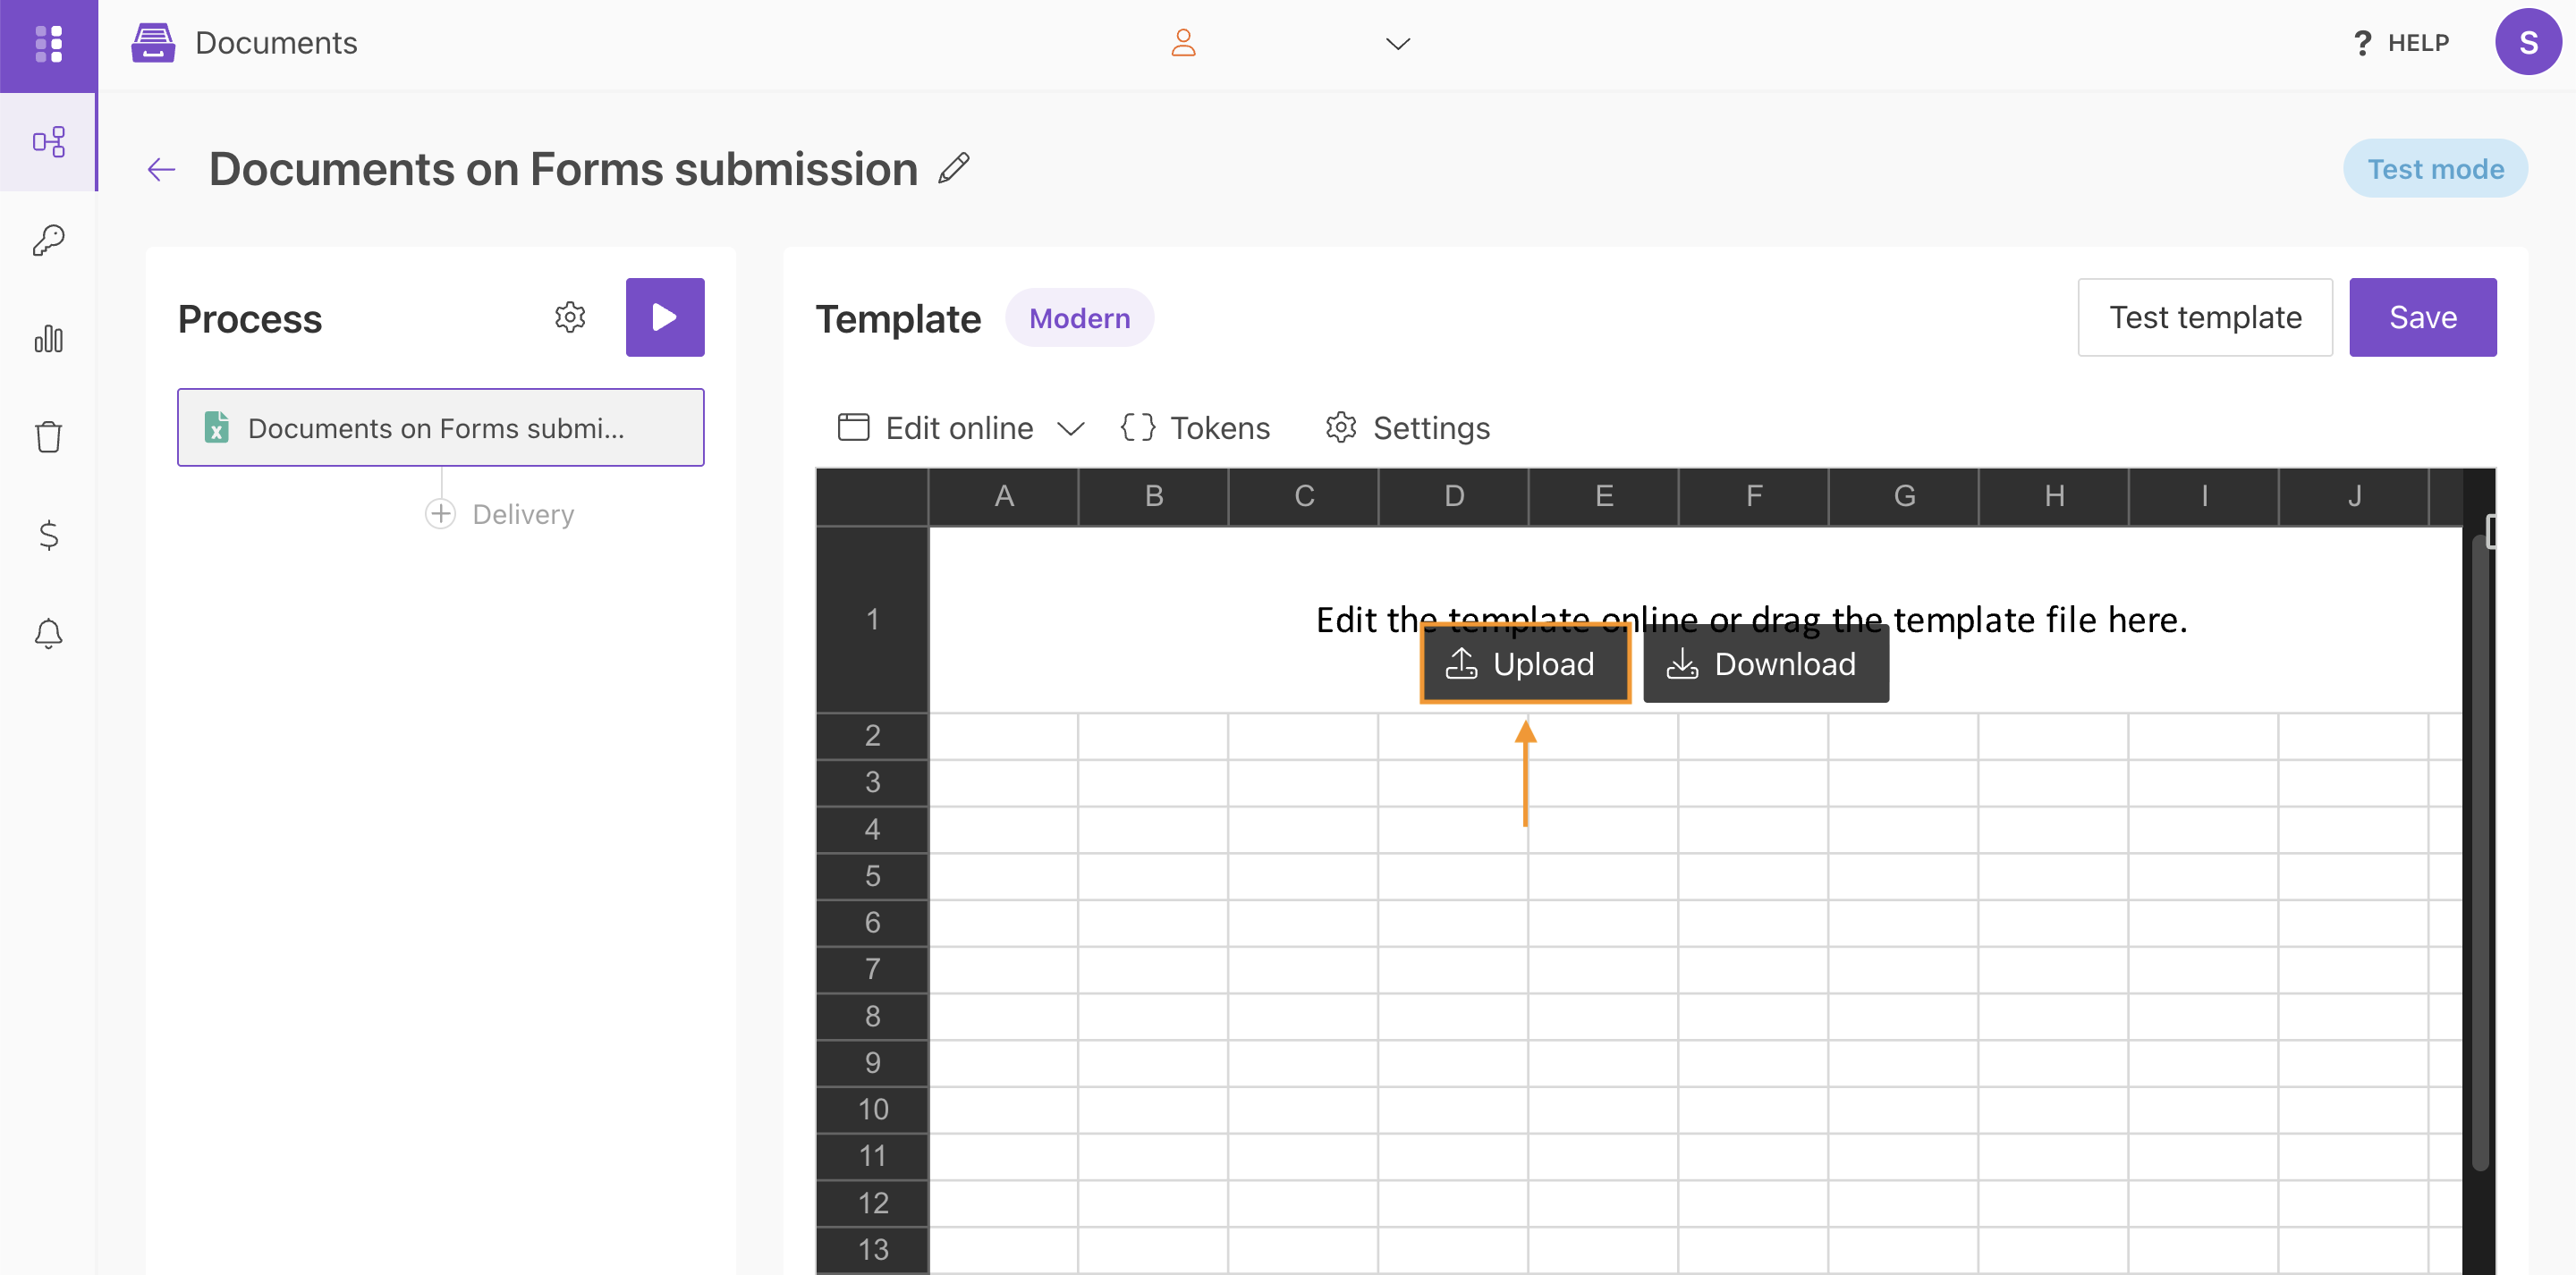The height and width of the screenshot is (1275, 2576).
Task: Click the Documents title in header
Action: tap(276, 43)
